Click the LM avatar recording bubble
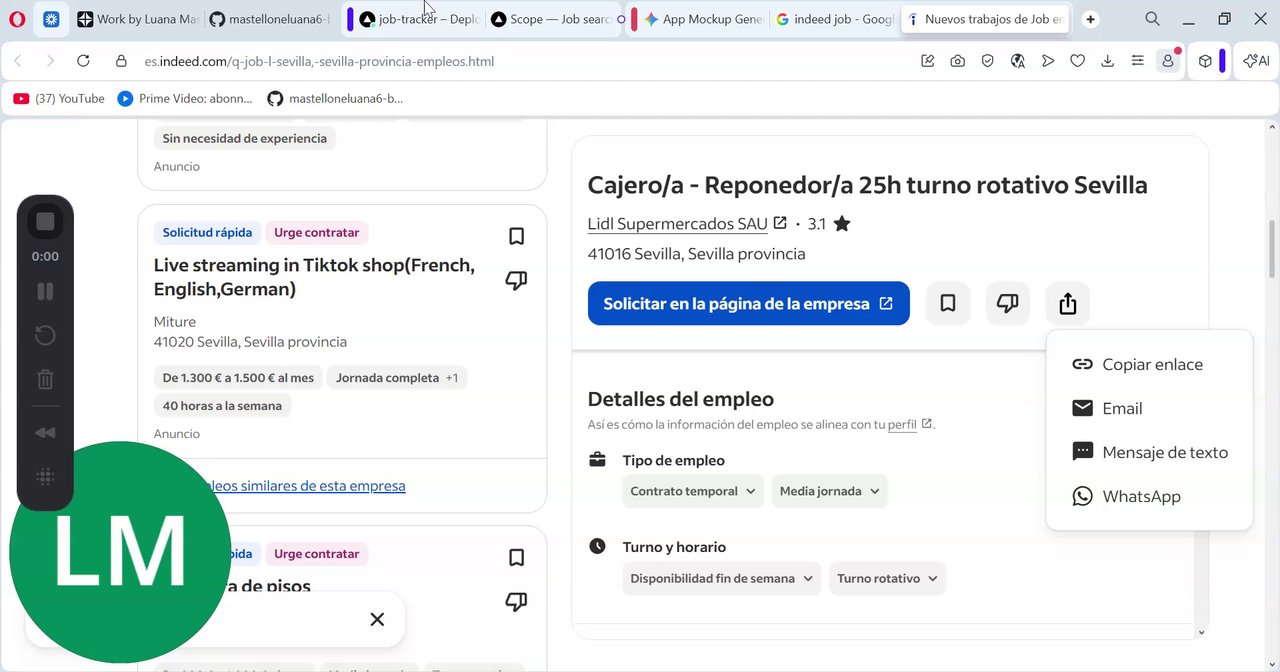Viewport: 1280px width, 672px height. tap(120, 551)
